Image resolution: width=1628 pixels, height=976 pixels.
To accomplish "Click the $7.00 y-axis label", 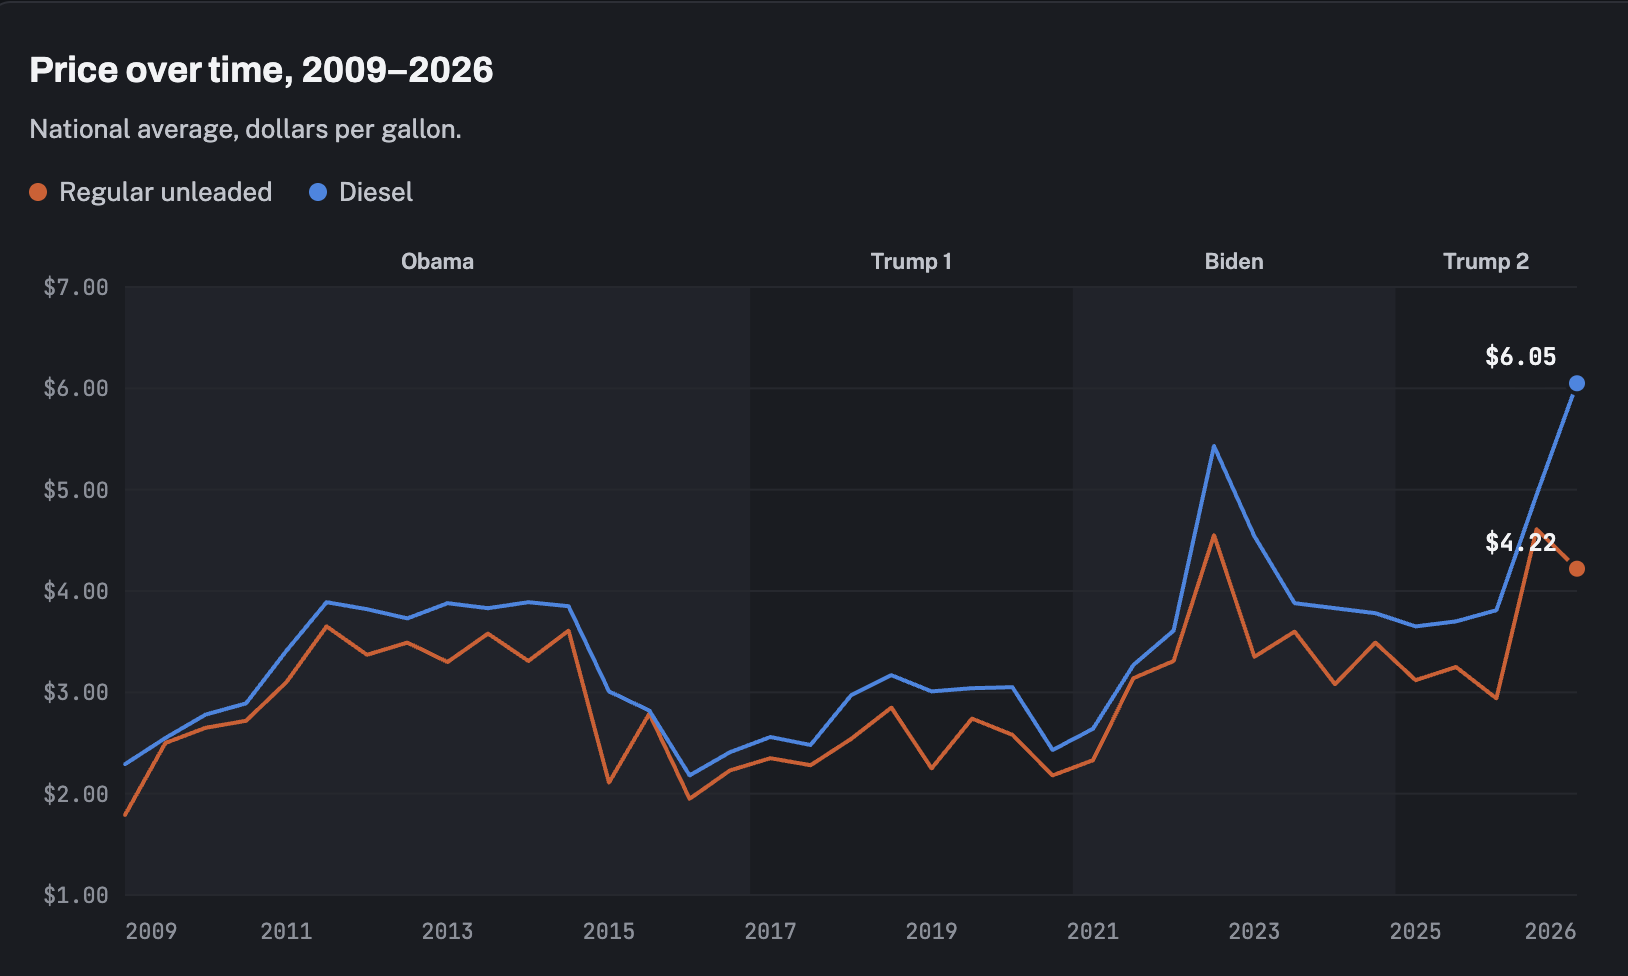I will pyautogui.click(x=76, y=288).
